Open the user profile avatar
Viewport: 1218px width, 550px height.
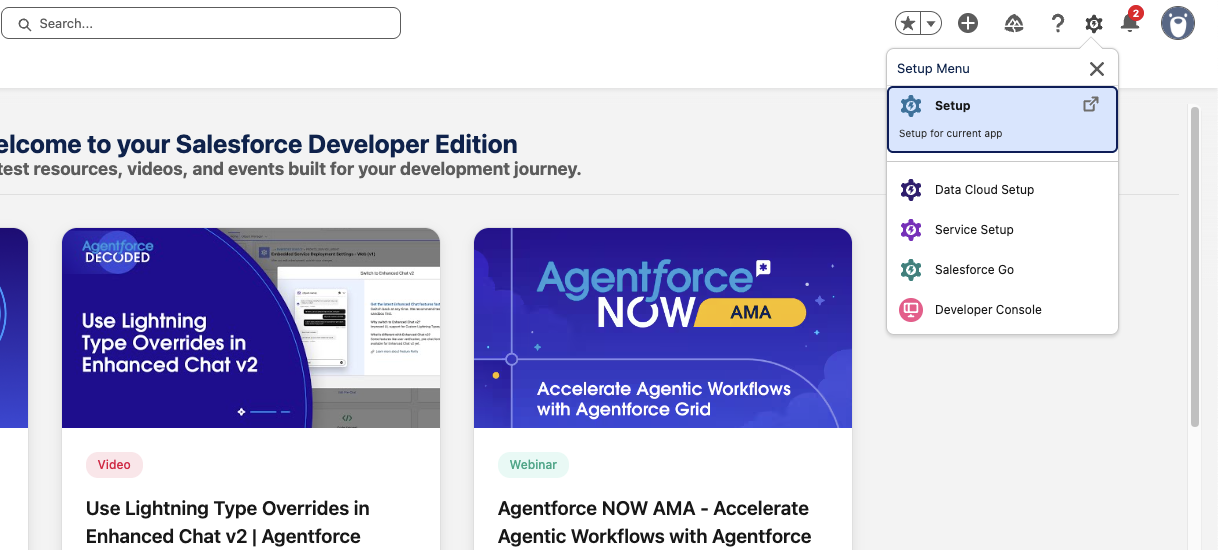[x=1177, y=23]
